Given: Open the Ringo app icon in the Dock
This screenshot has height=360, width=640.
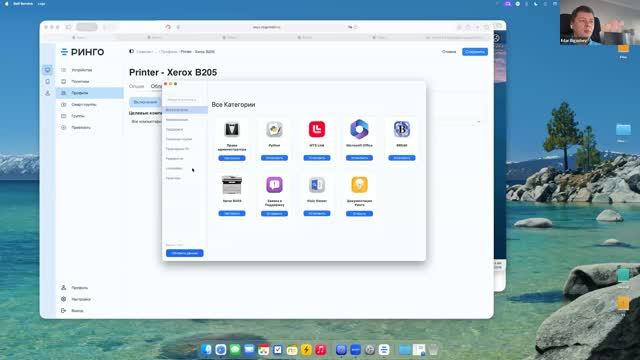Looking at the screenshot, I should [384, 349].
